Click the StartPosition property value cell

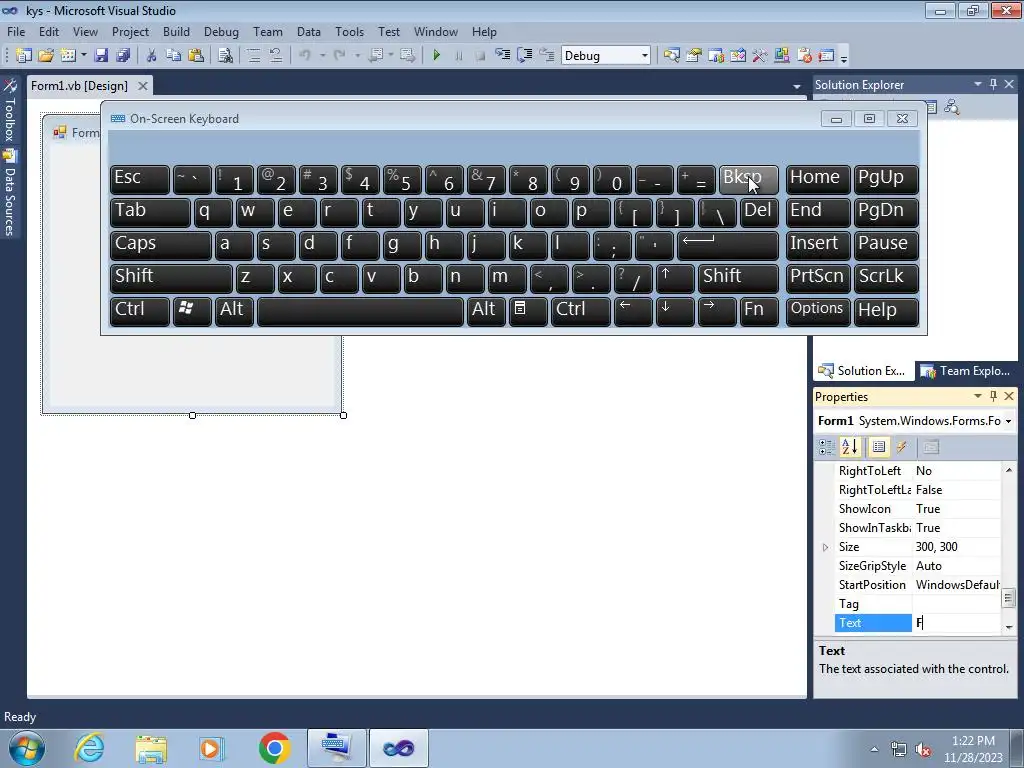[956, 585]
